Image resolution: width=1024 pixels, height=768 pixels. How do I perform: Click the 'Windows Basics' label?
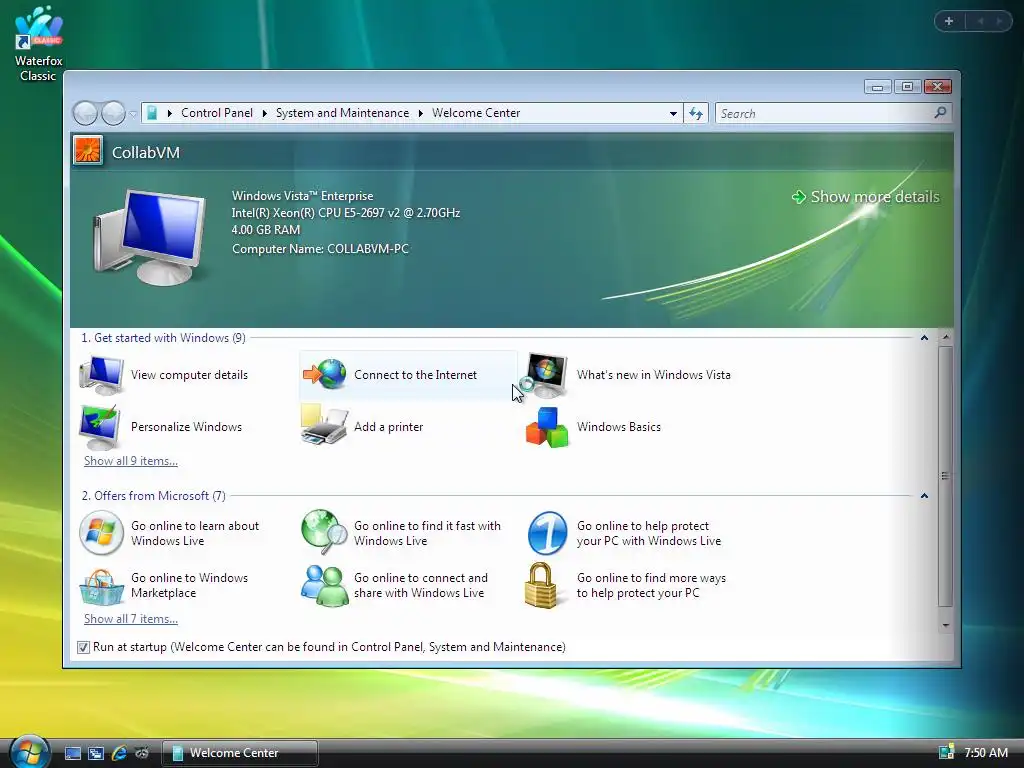click(x=619, y=427)
